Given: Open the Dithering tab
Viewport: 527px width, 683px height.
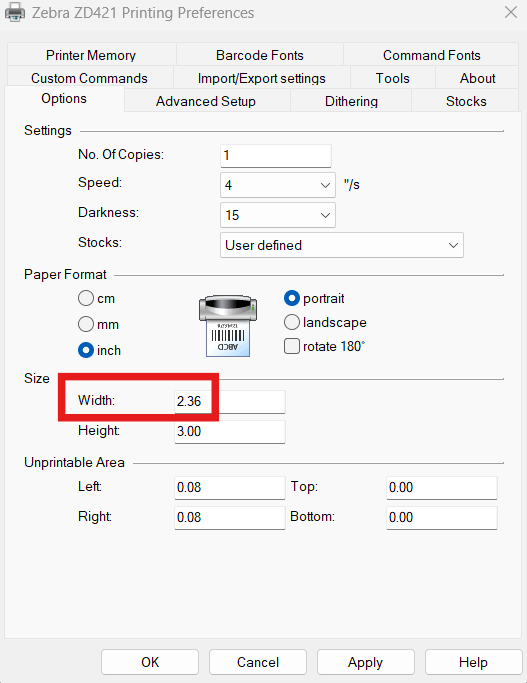Looking at the screenshot, I should [351, 101].
